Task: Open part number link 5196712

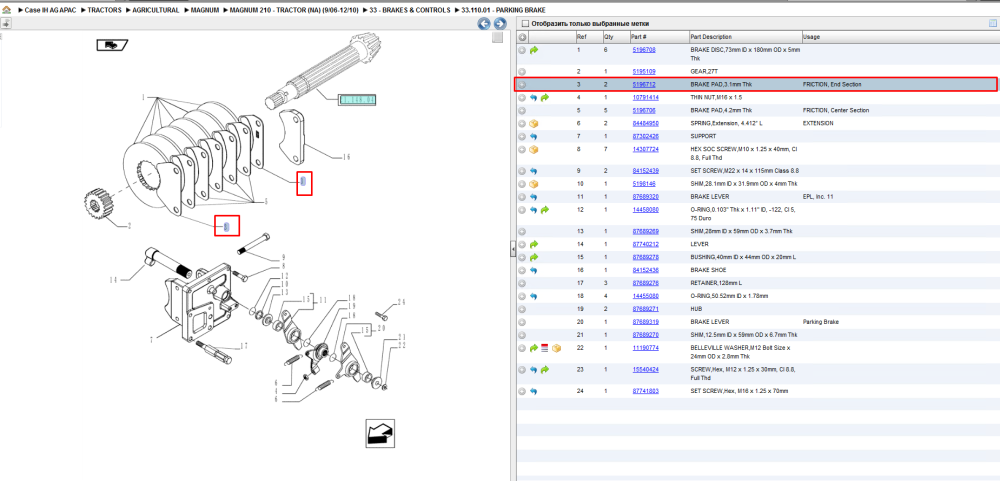Action: [x=644, y=84]
